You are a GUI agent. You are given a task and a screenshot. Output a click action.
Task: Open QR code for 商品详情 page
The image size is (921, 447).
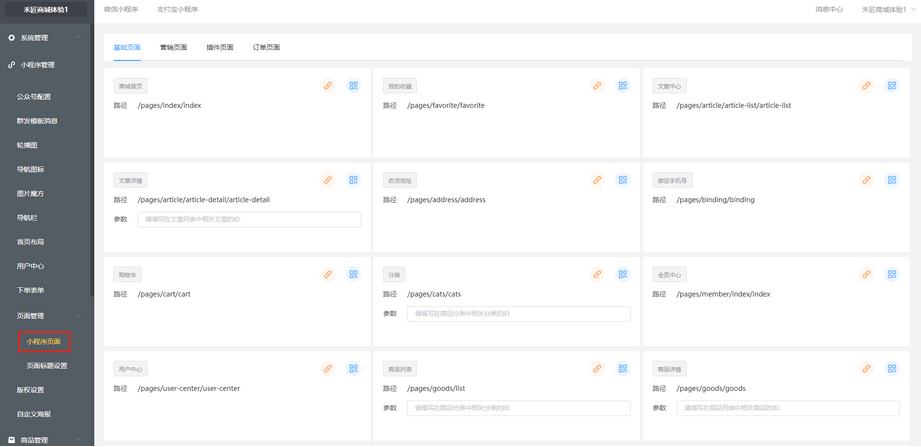coord(892,369)
